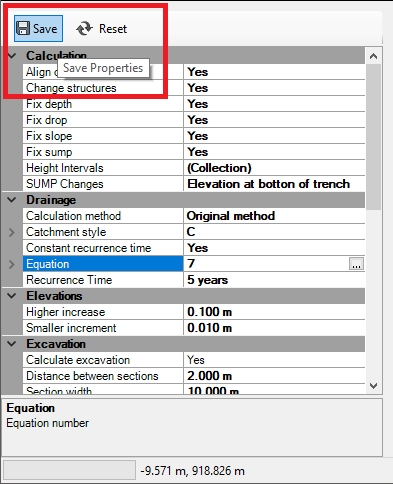Collapse the Drainage section

(12, 200)
